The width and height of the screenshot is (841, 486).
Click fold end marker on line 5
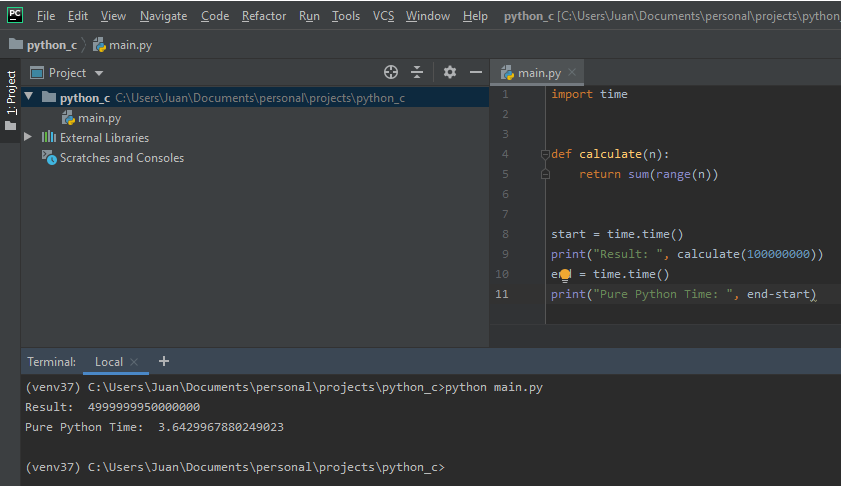(x=545, y=174)
